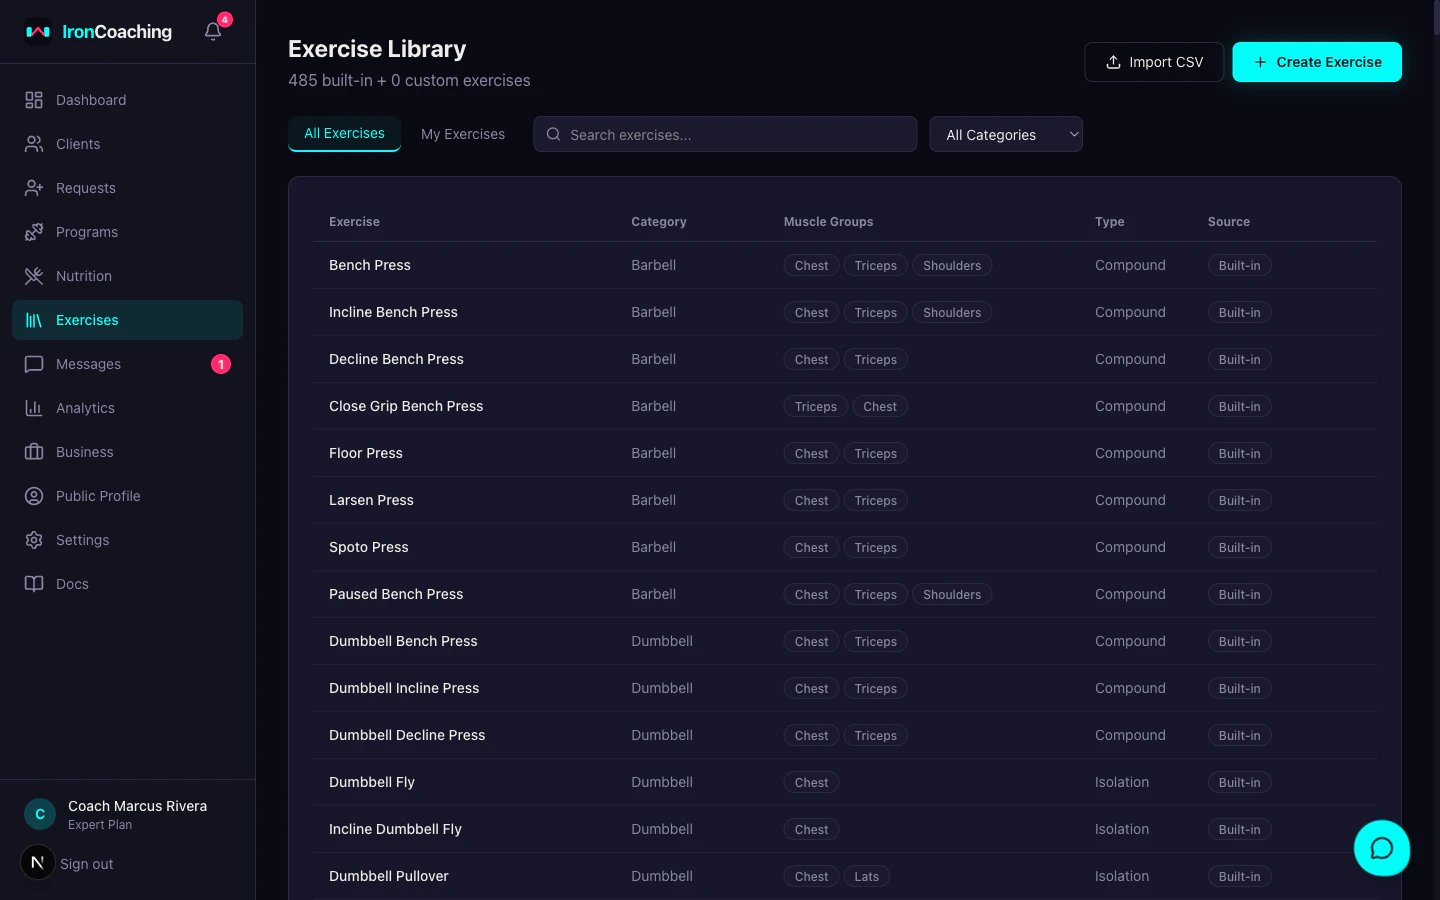Open the All Categories dropdown
The image size is (1440, 900).
1006,135
